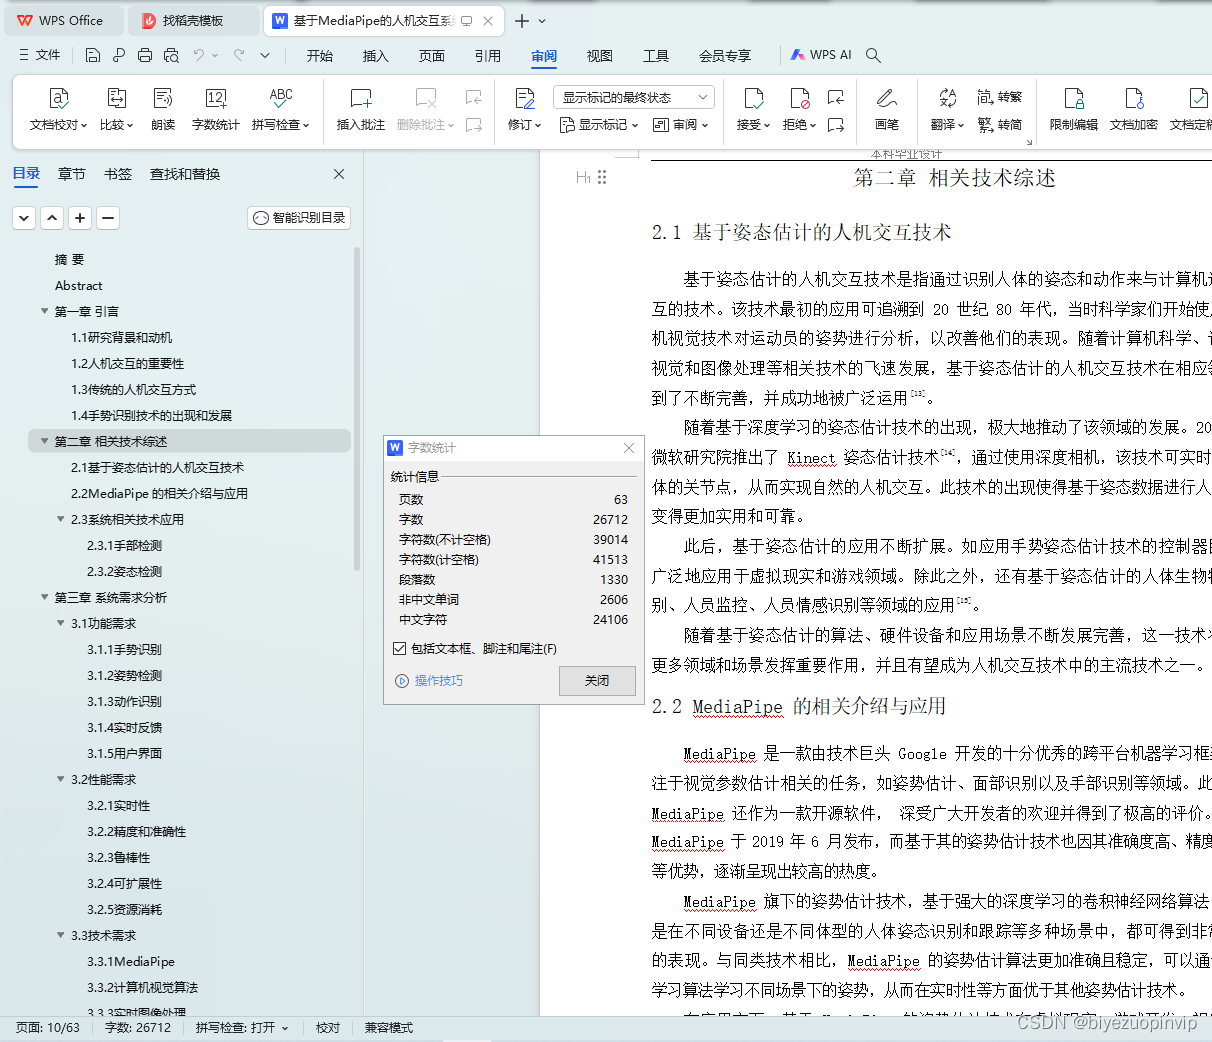Open Print Preview from quick access toolbar
Viewport: 1212px width, 1042px height.
[171, 55]
